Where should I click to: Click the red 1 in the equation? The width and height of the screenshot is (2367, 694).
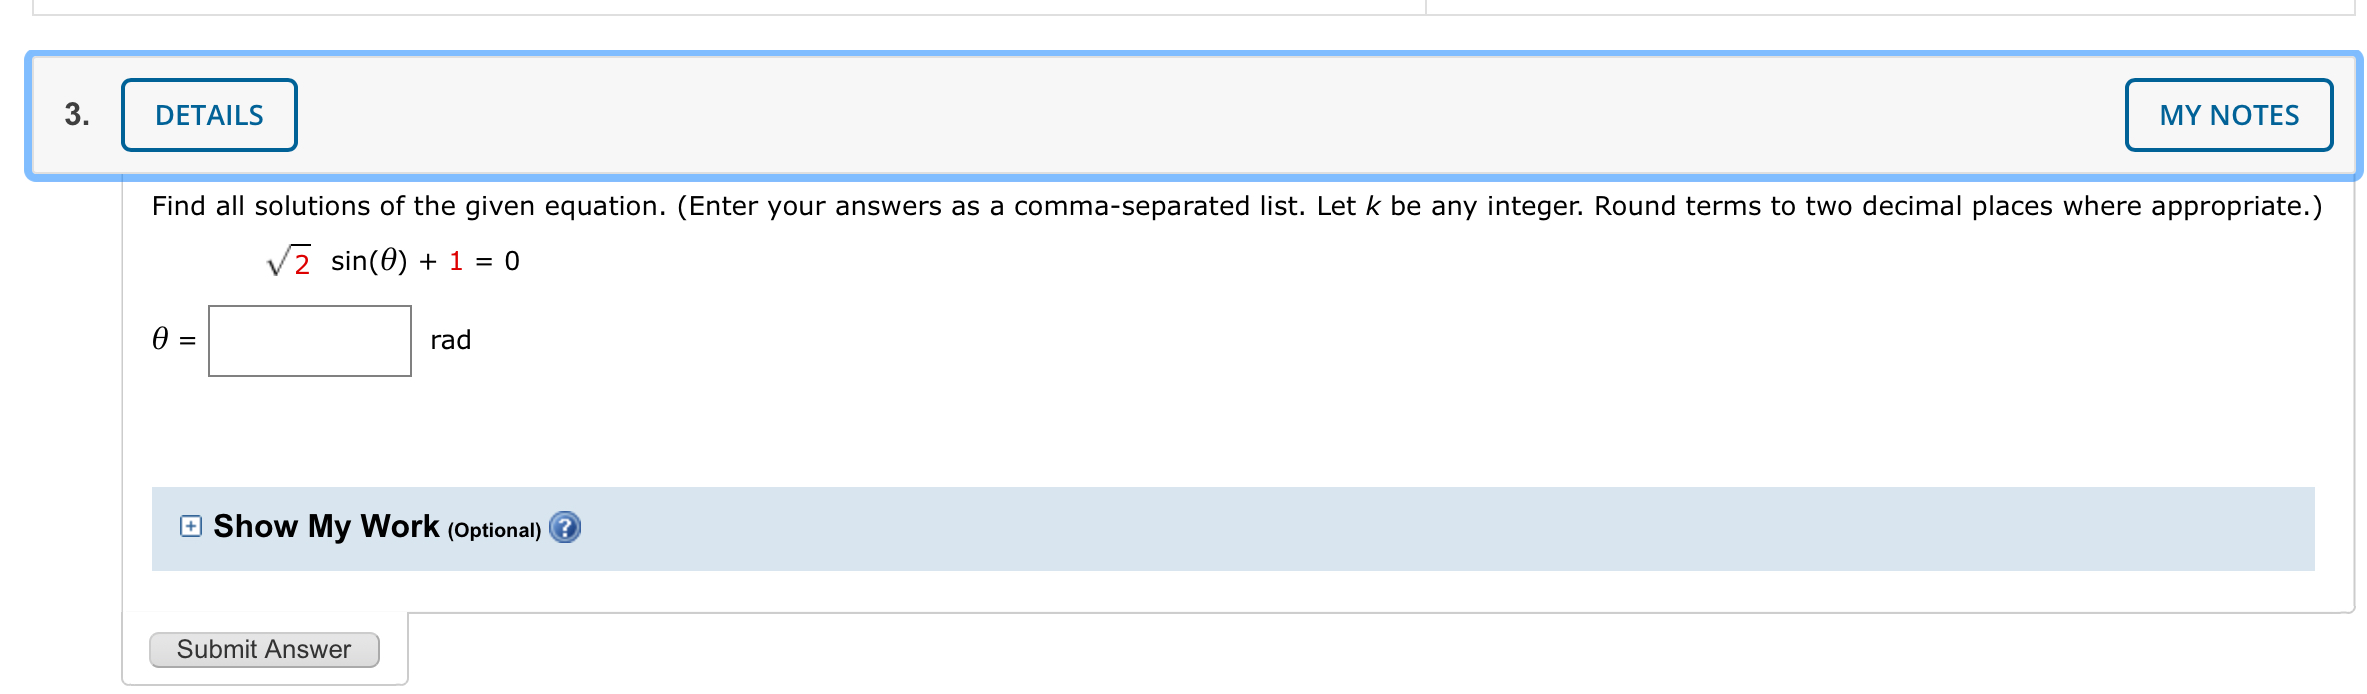click(x=456, y=262)
